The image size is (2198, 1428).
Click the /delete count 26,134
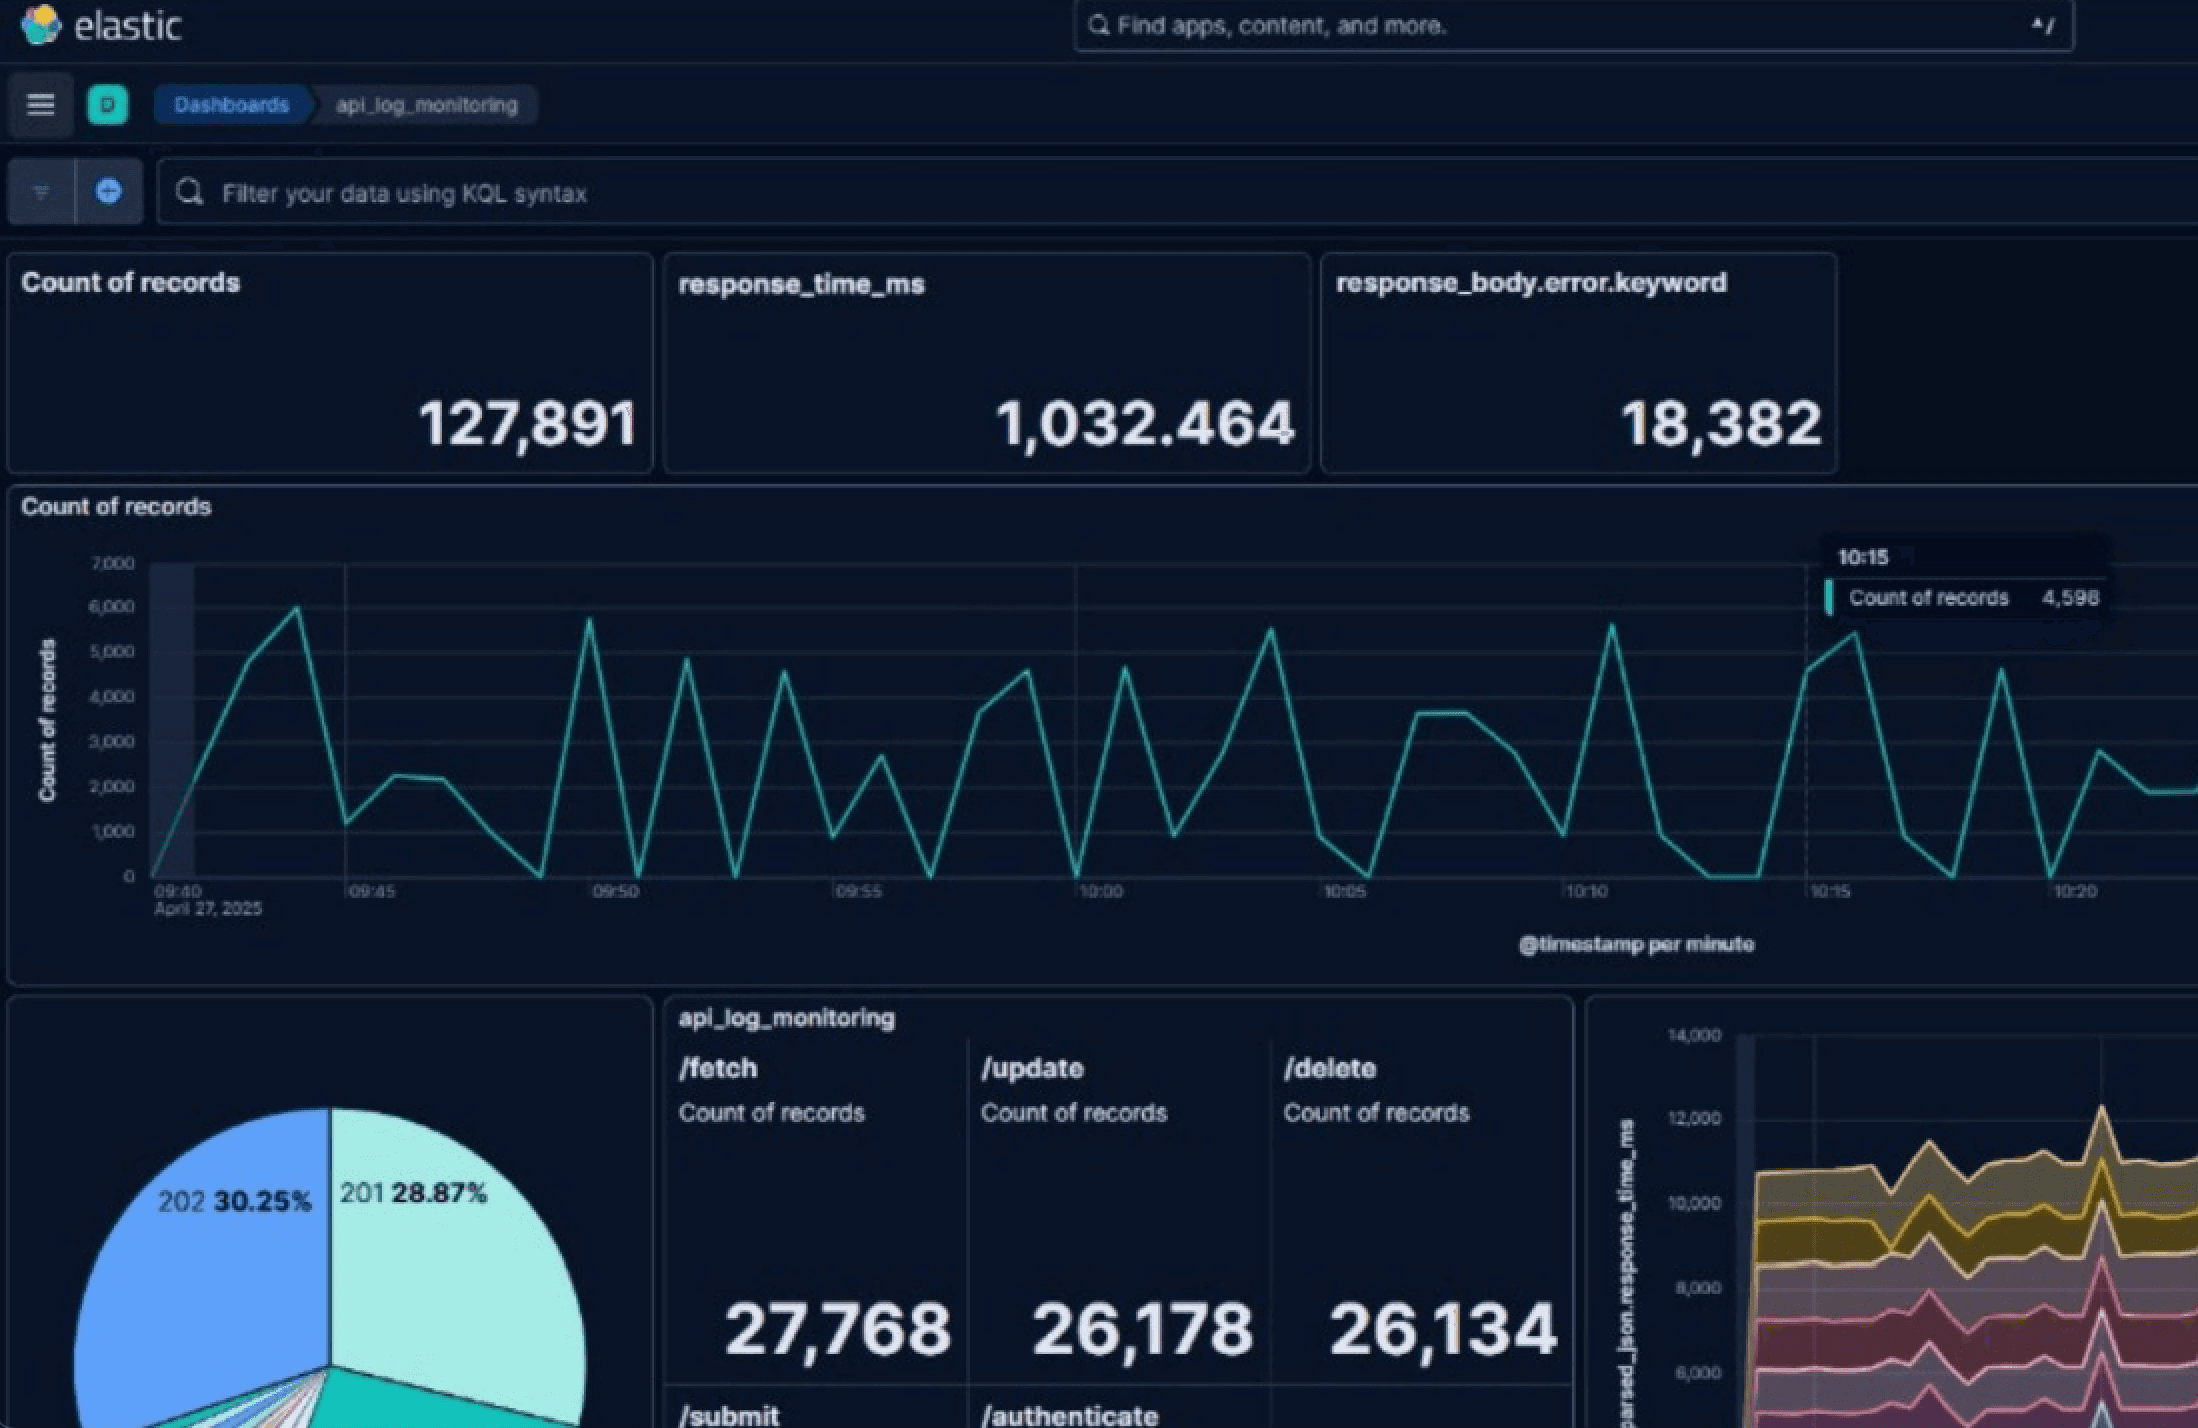point(1443,1330)
